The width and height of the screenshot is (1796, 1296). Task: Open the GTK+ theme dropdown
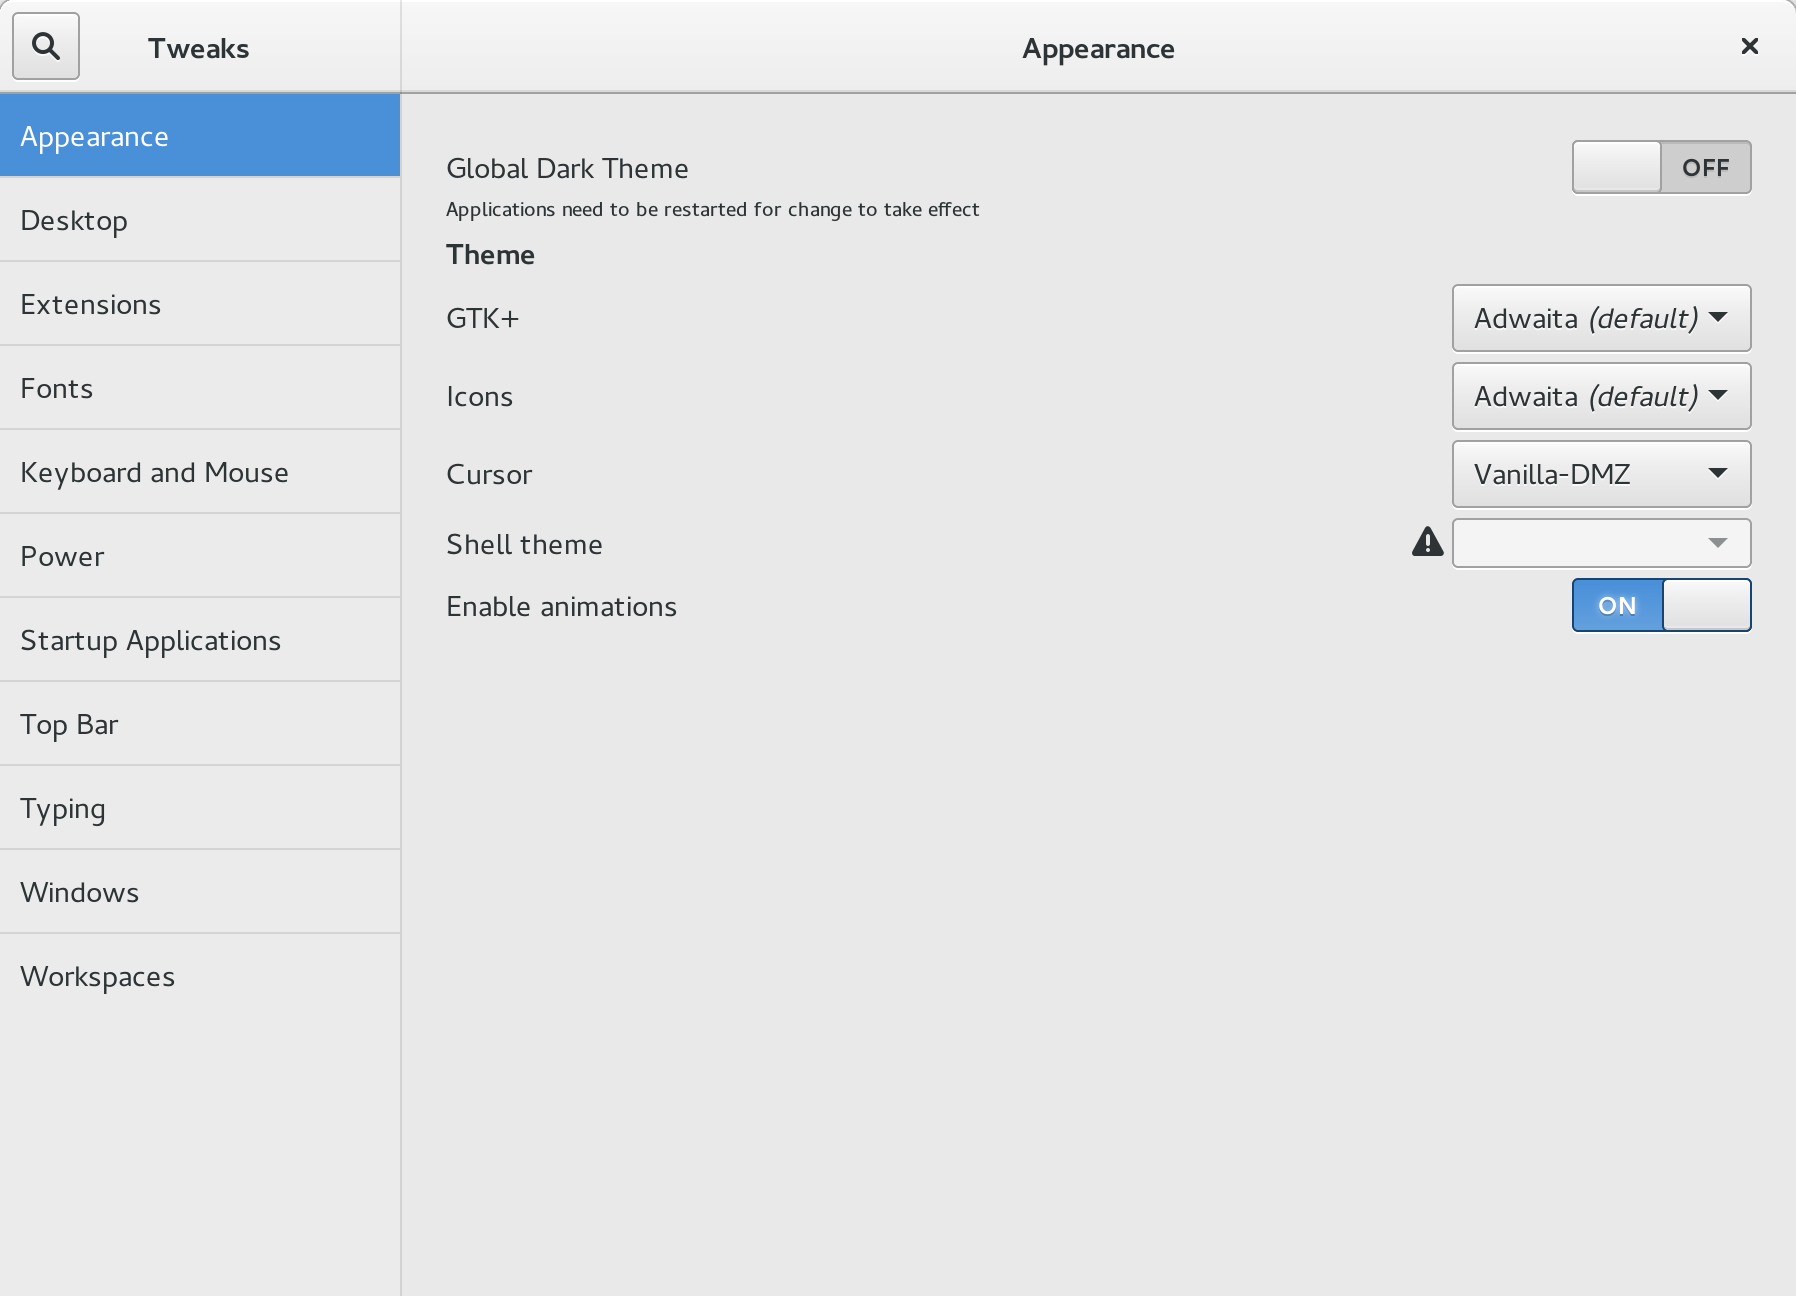coord(1601,318)
